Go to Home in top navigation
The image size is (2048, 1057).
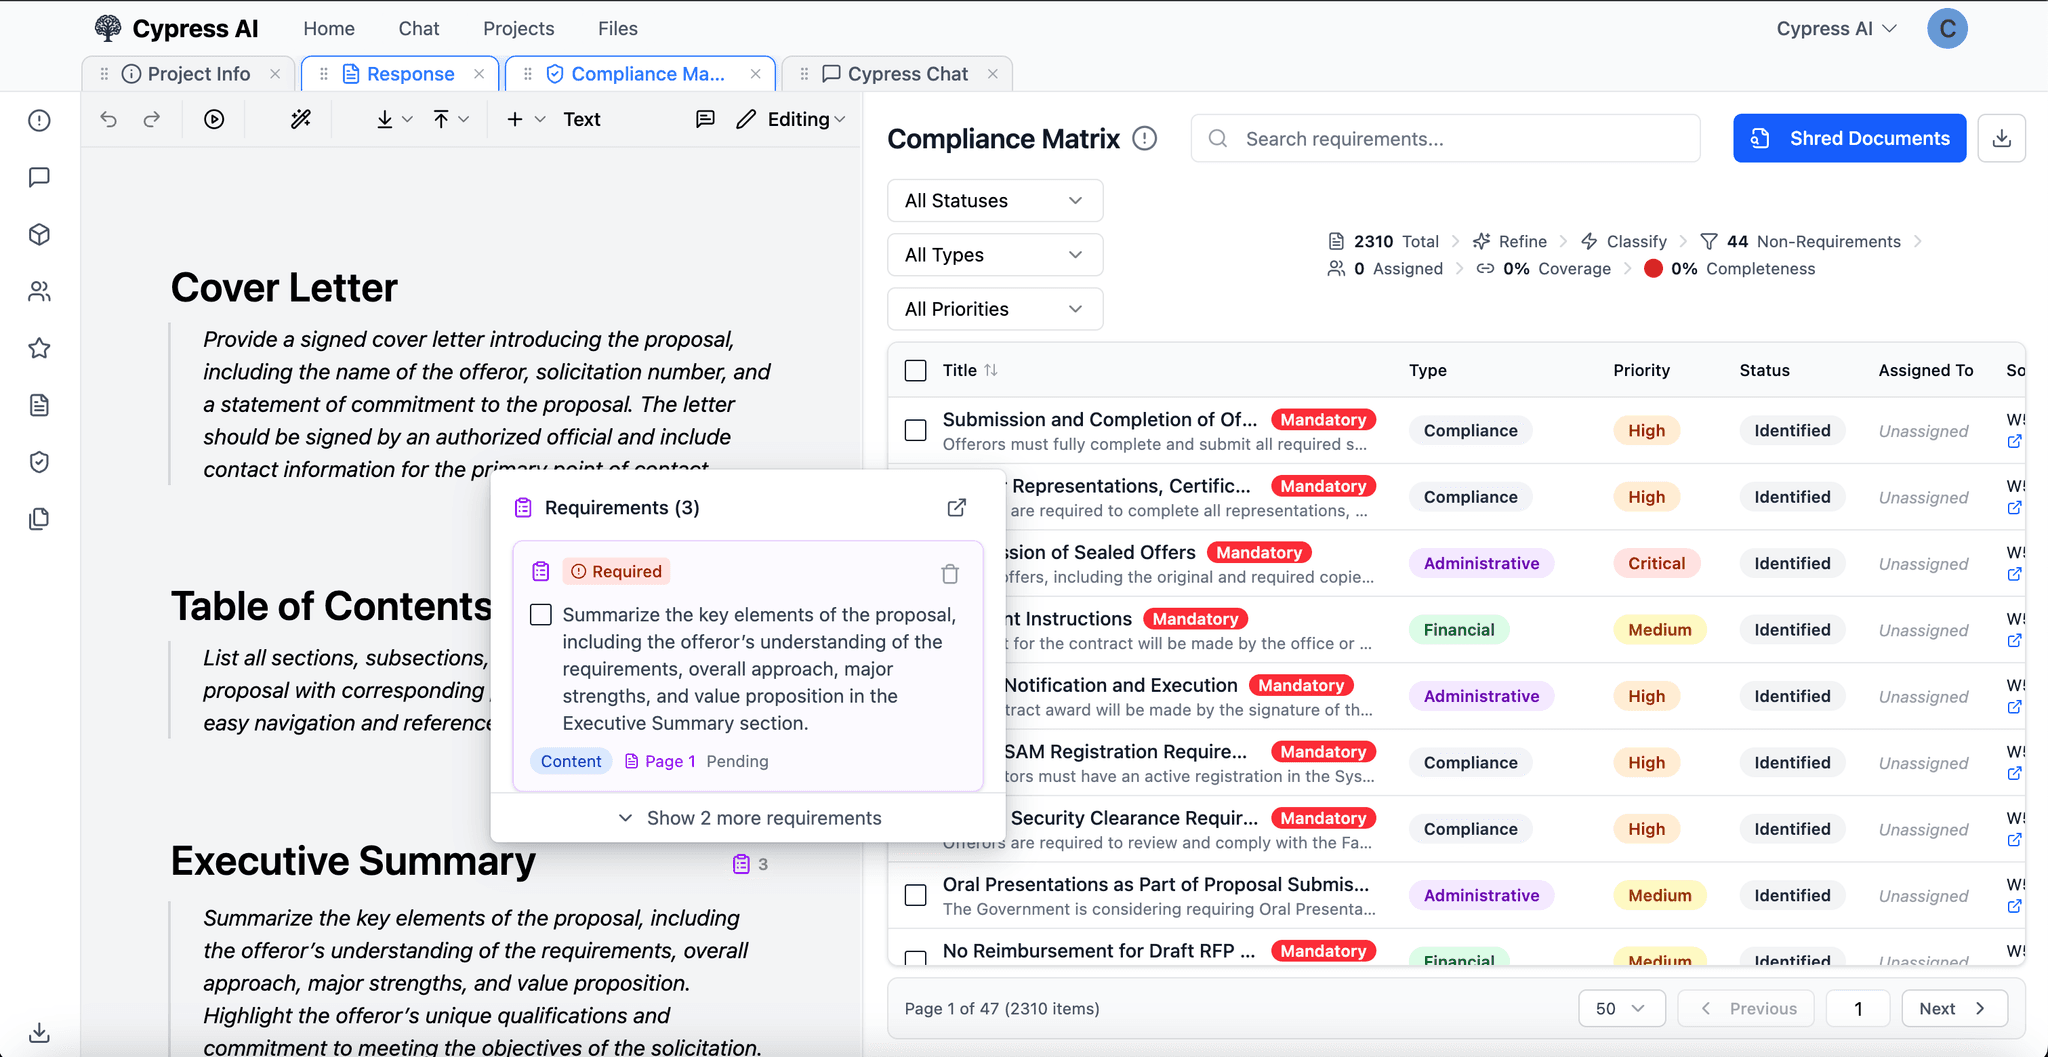pos(329,29)
